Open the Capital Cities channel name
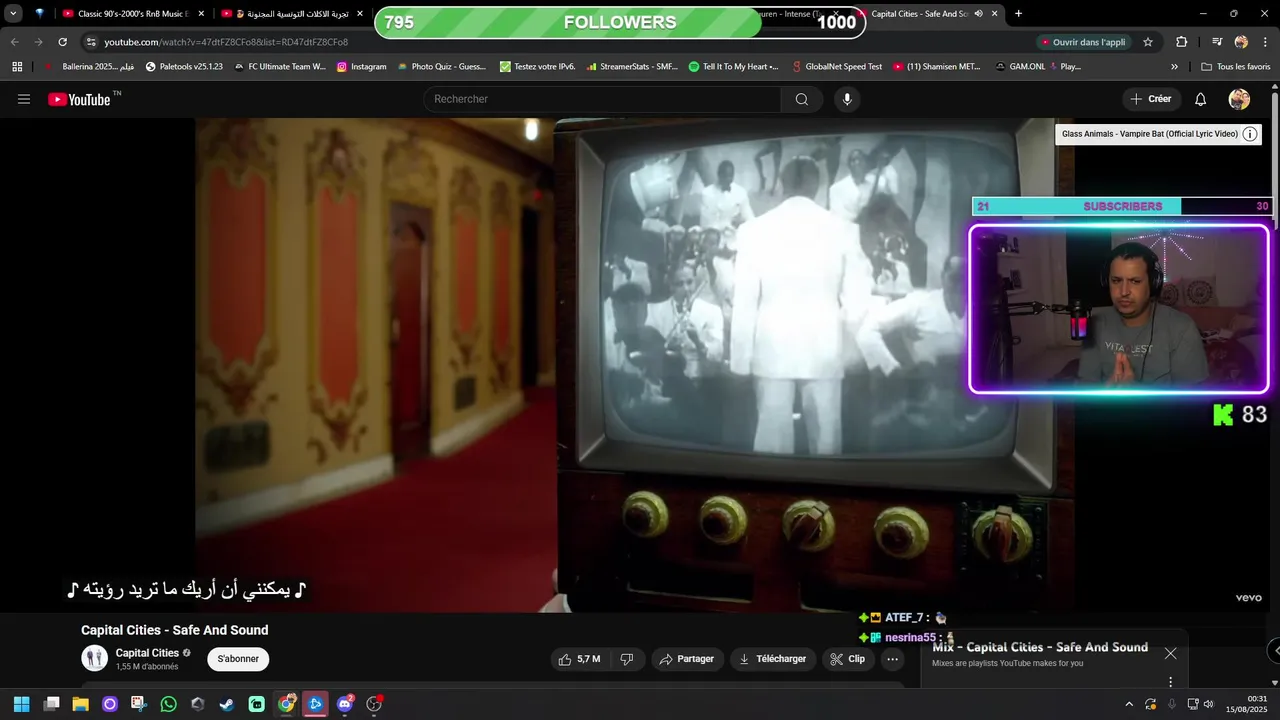 147,653
